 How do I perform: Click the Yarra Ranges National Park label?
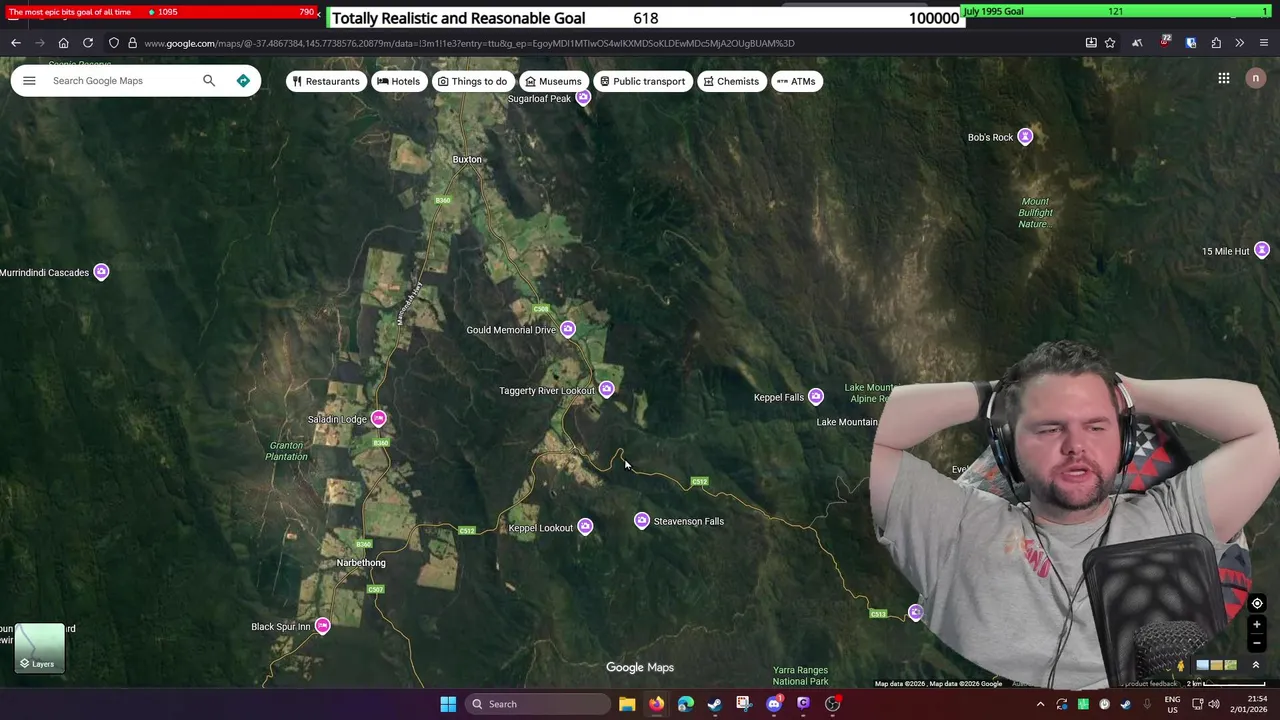pos(800,676)
